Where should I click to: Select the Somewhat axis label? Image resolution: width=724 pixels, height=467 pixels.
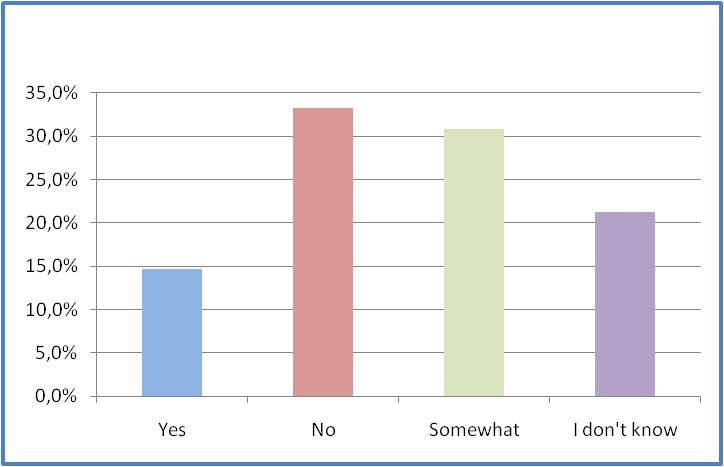tap(474, 430)
